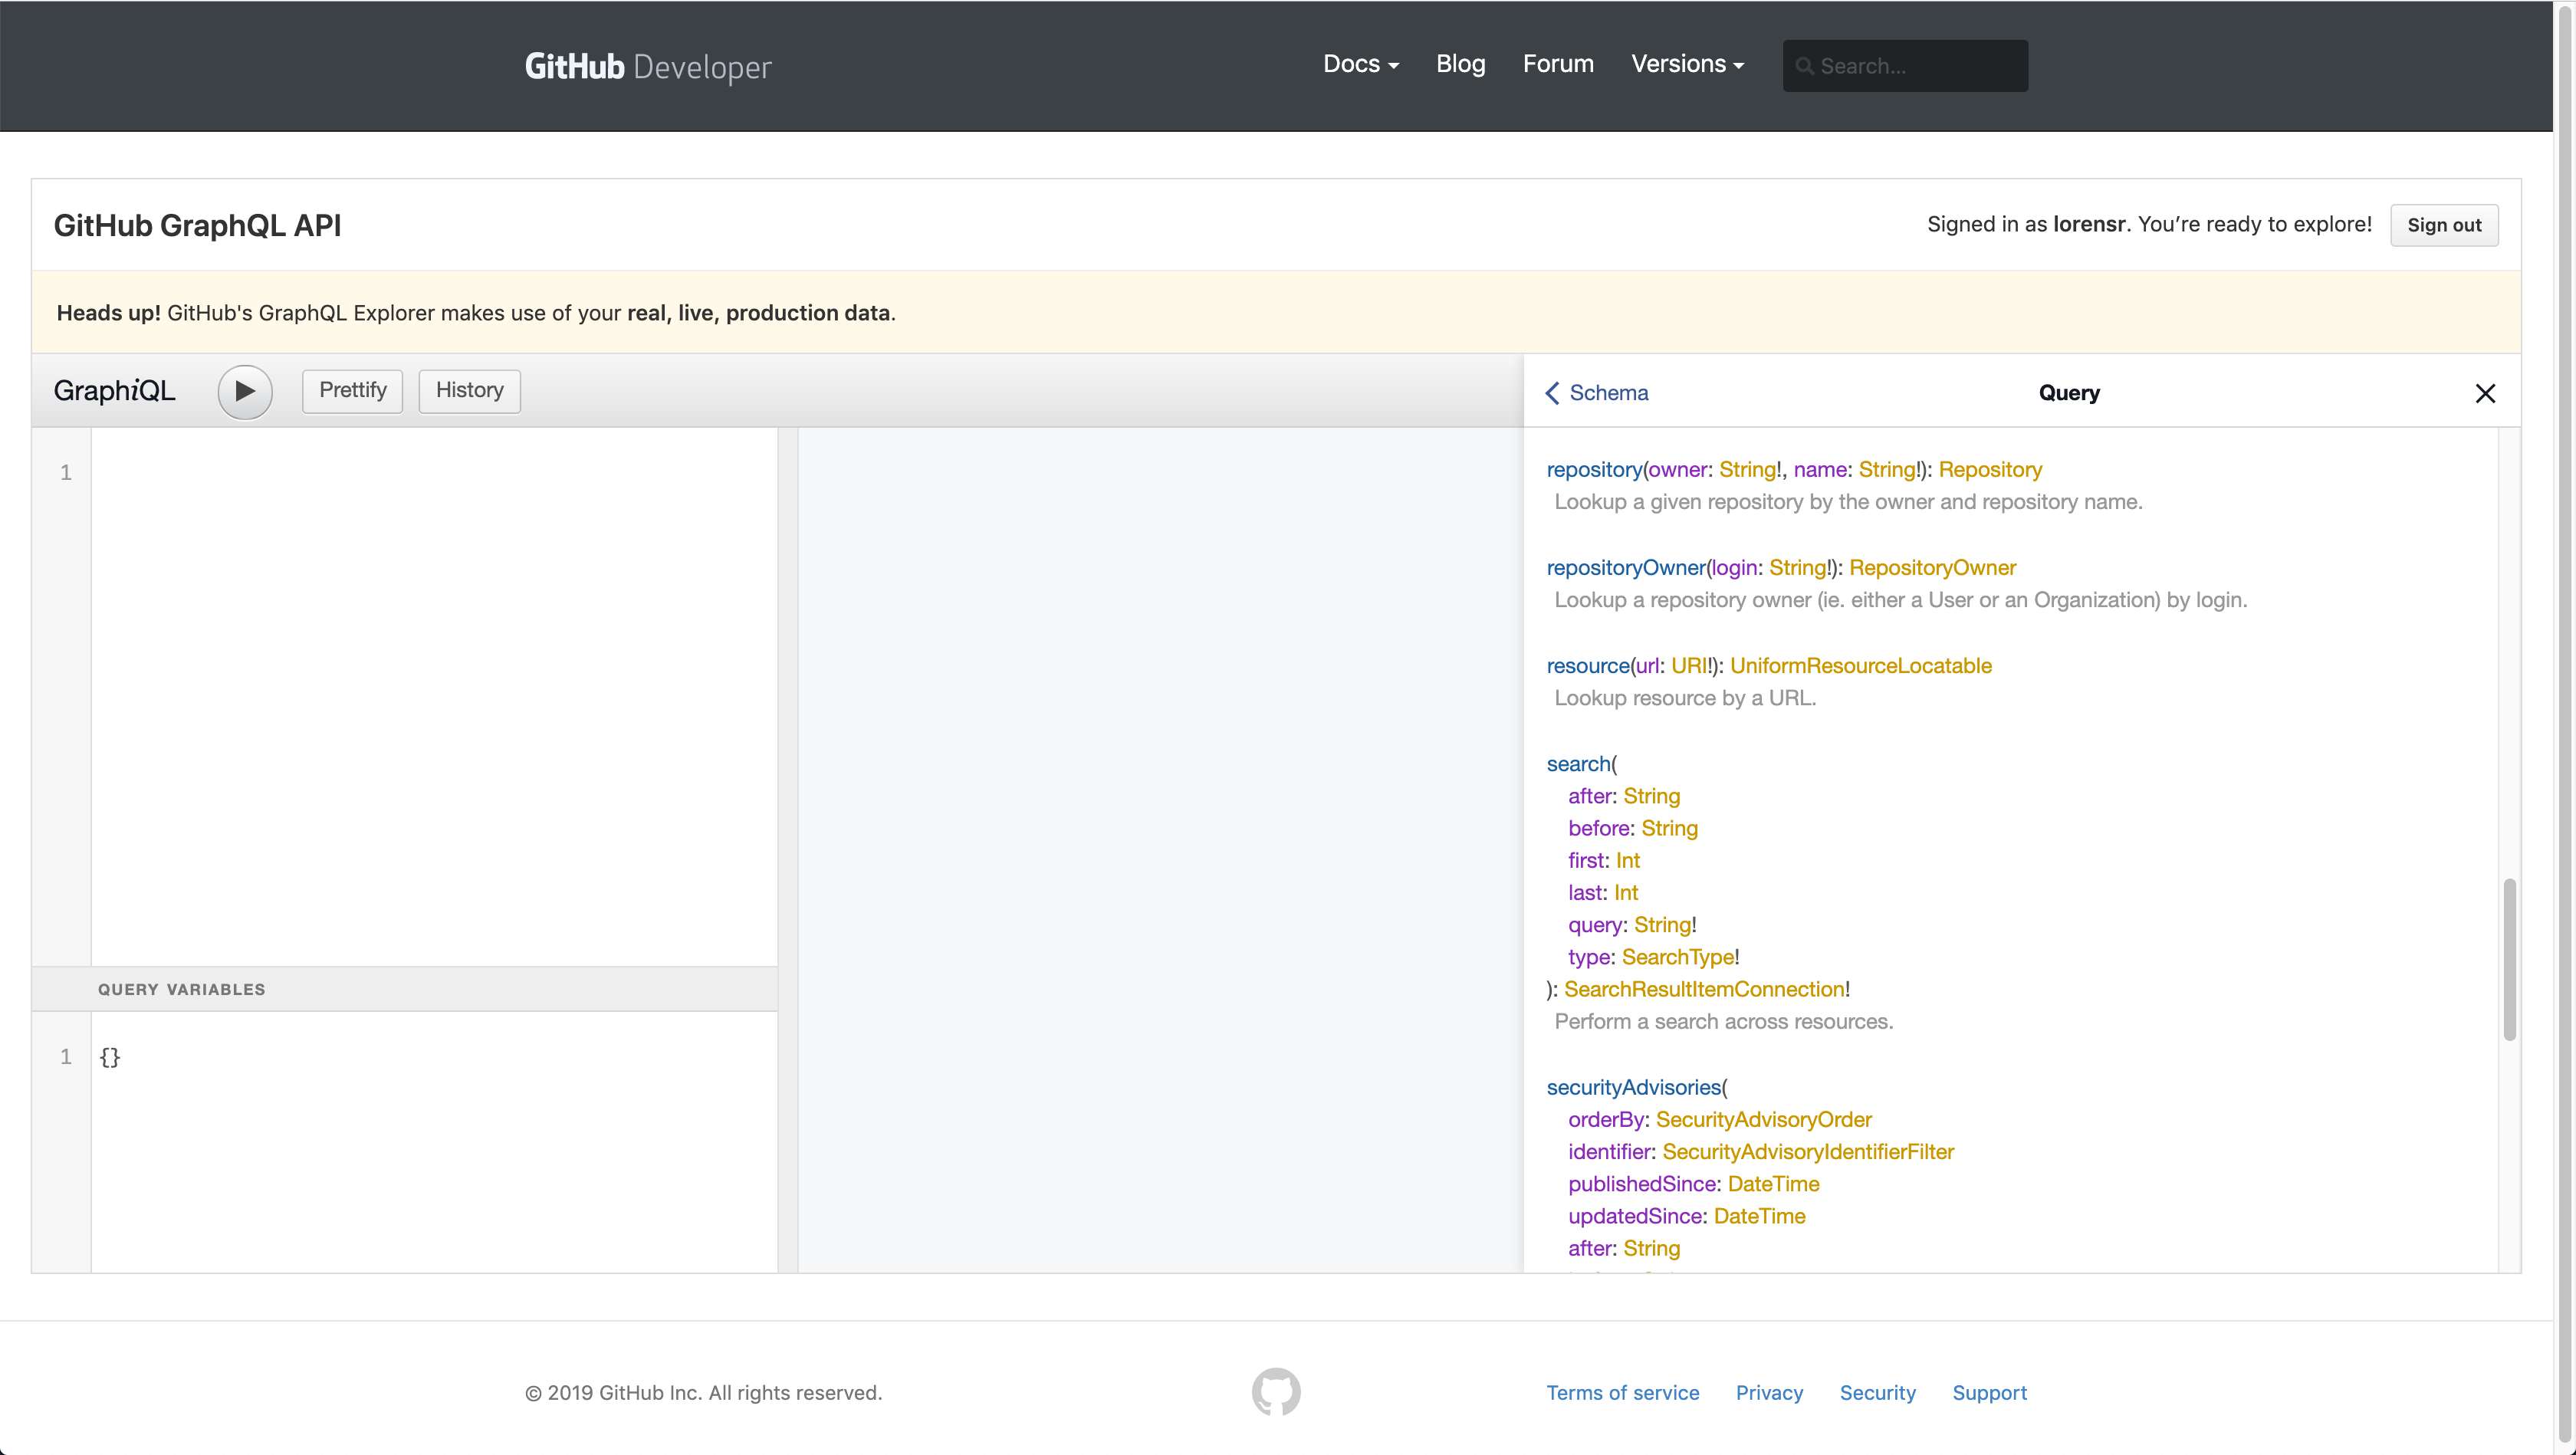Click the 'lorensr' username text
Image resolution: width=2576 pixels, height=1455 pixels.
coord(2088,225)
